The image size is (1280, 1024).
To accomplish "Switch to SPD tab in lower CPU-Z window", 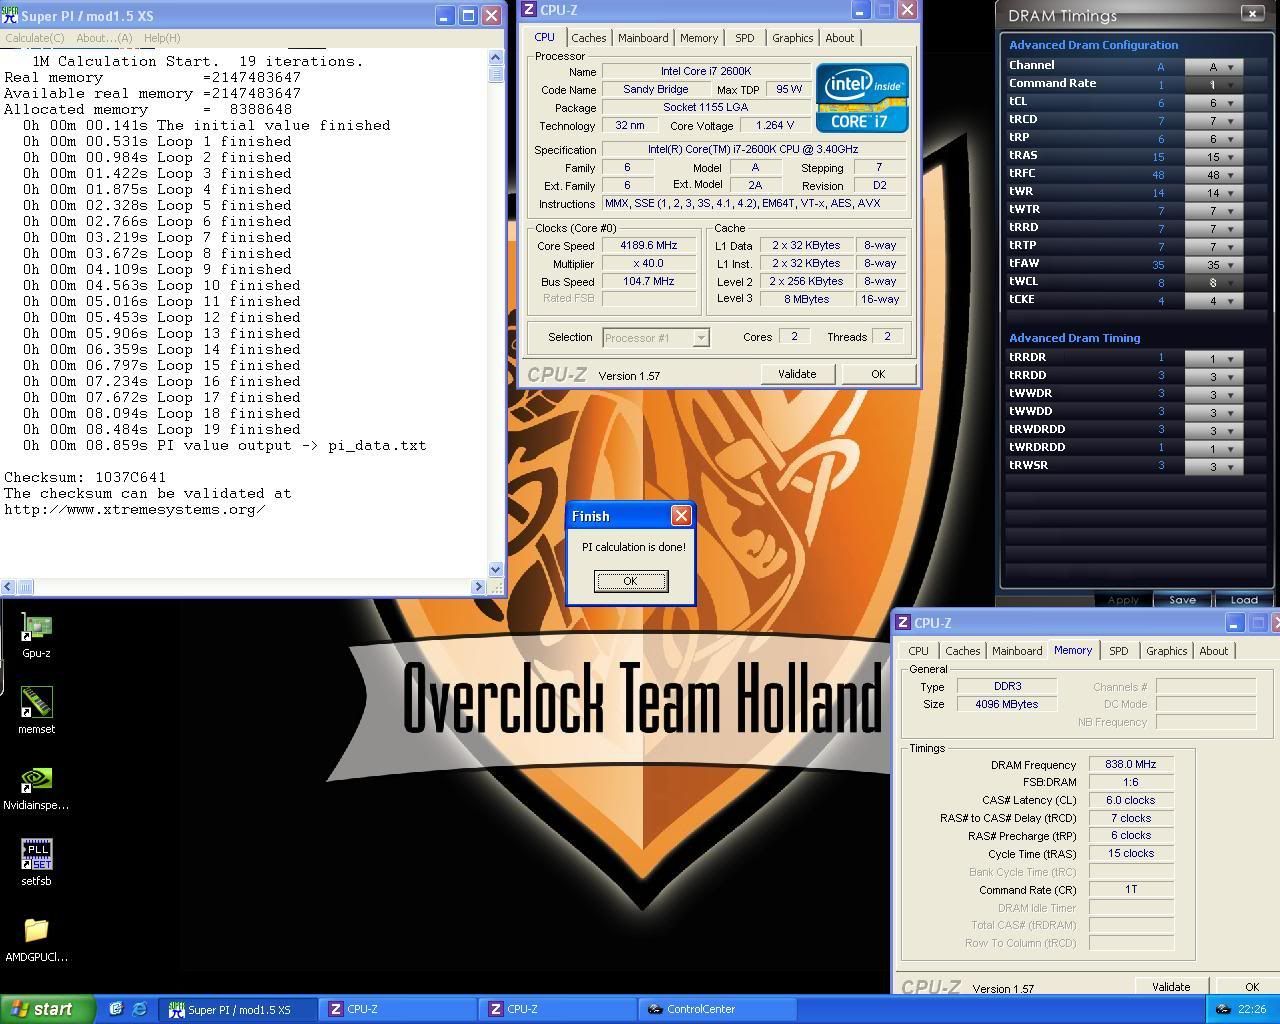I will pyautogui.click(x=1118, y=651).
